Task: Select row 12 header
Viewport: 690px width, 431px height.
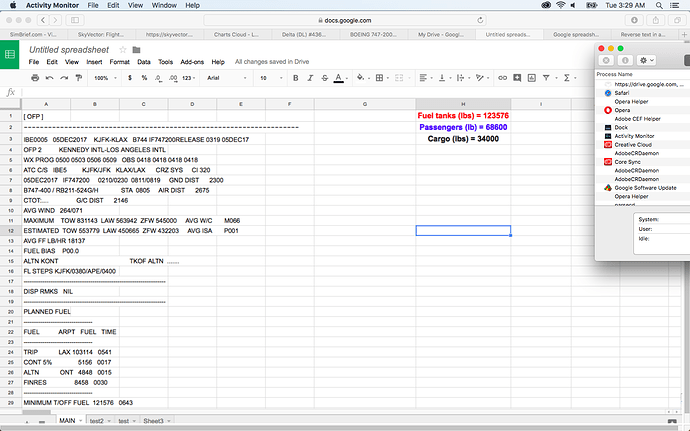Action: click(x=11, y=231)
